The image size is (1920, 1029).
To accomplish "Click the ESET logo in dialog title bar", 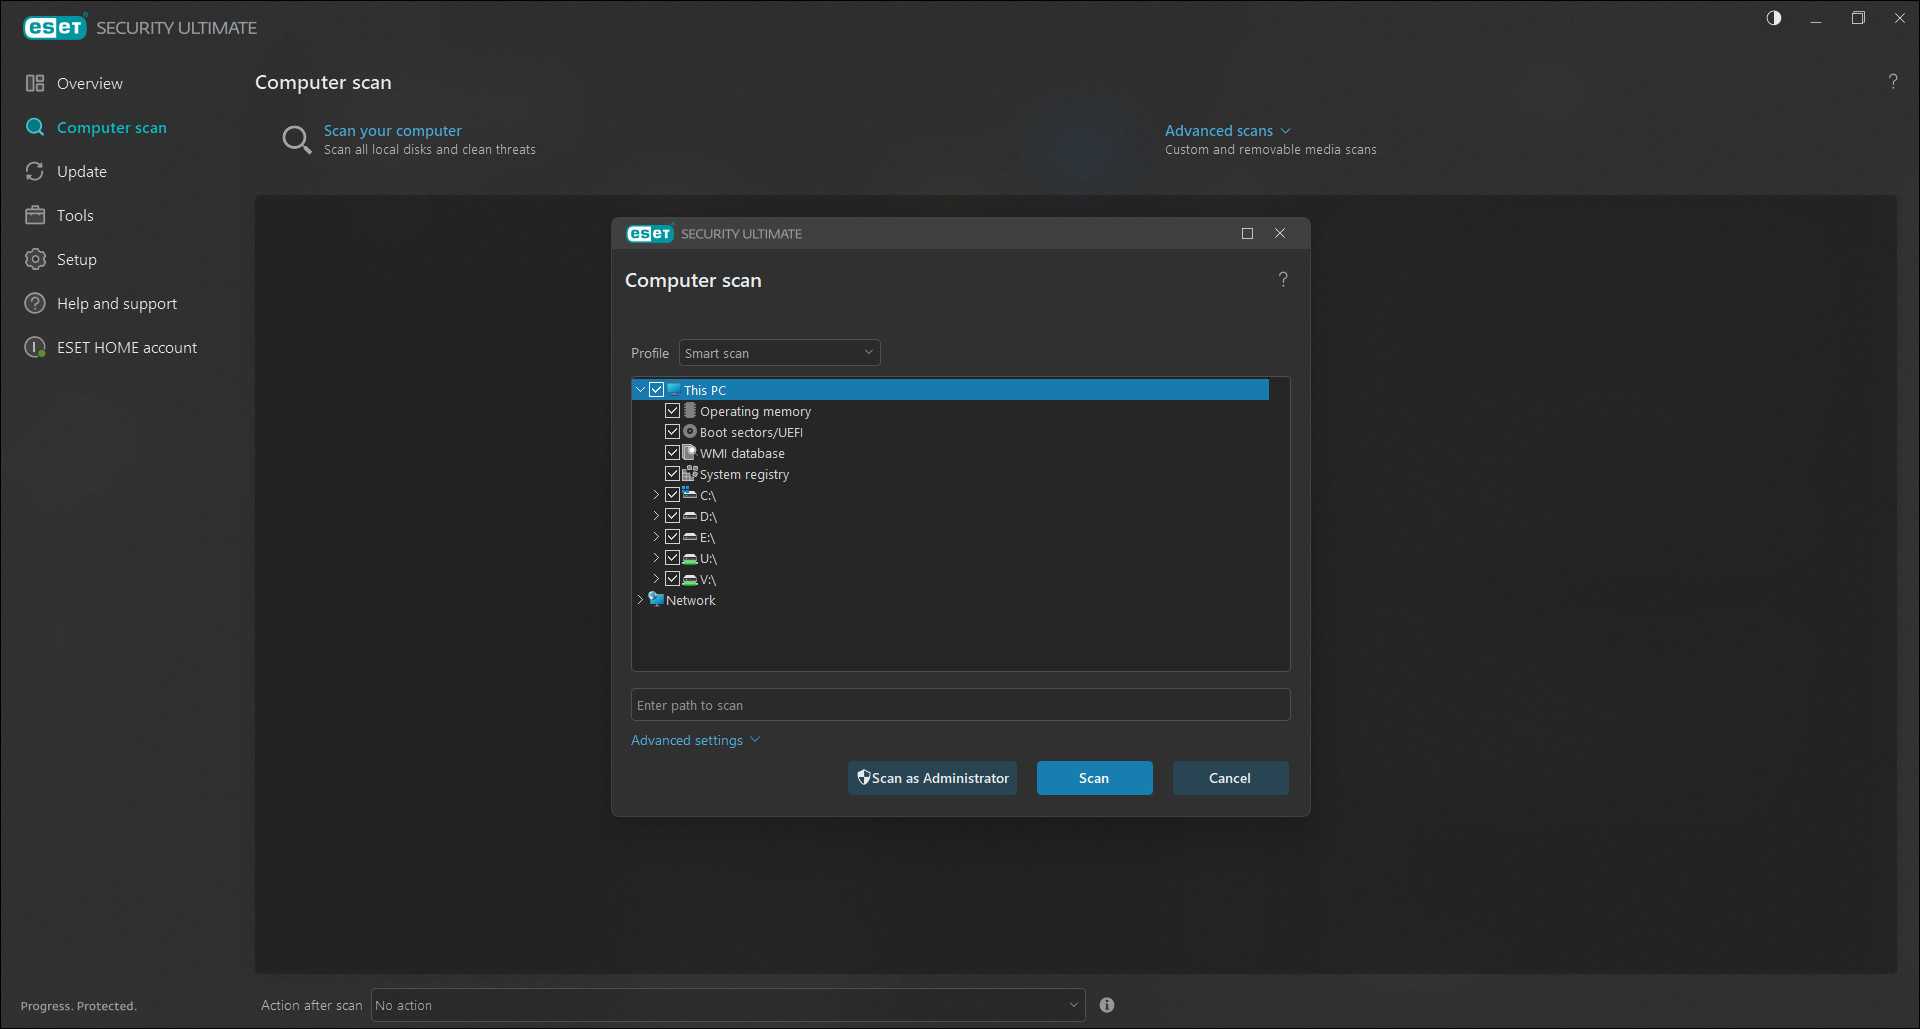I will point(650,234).
